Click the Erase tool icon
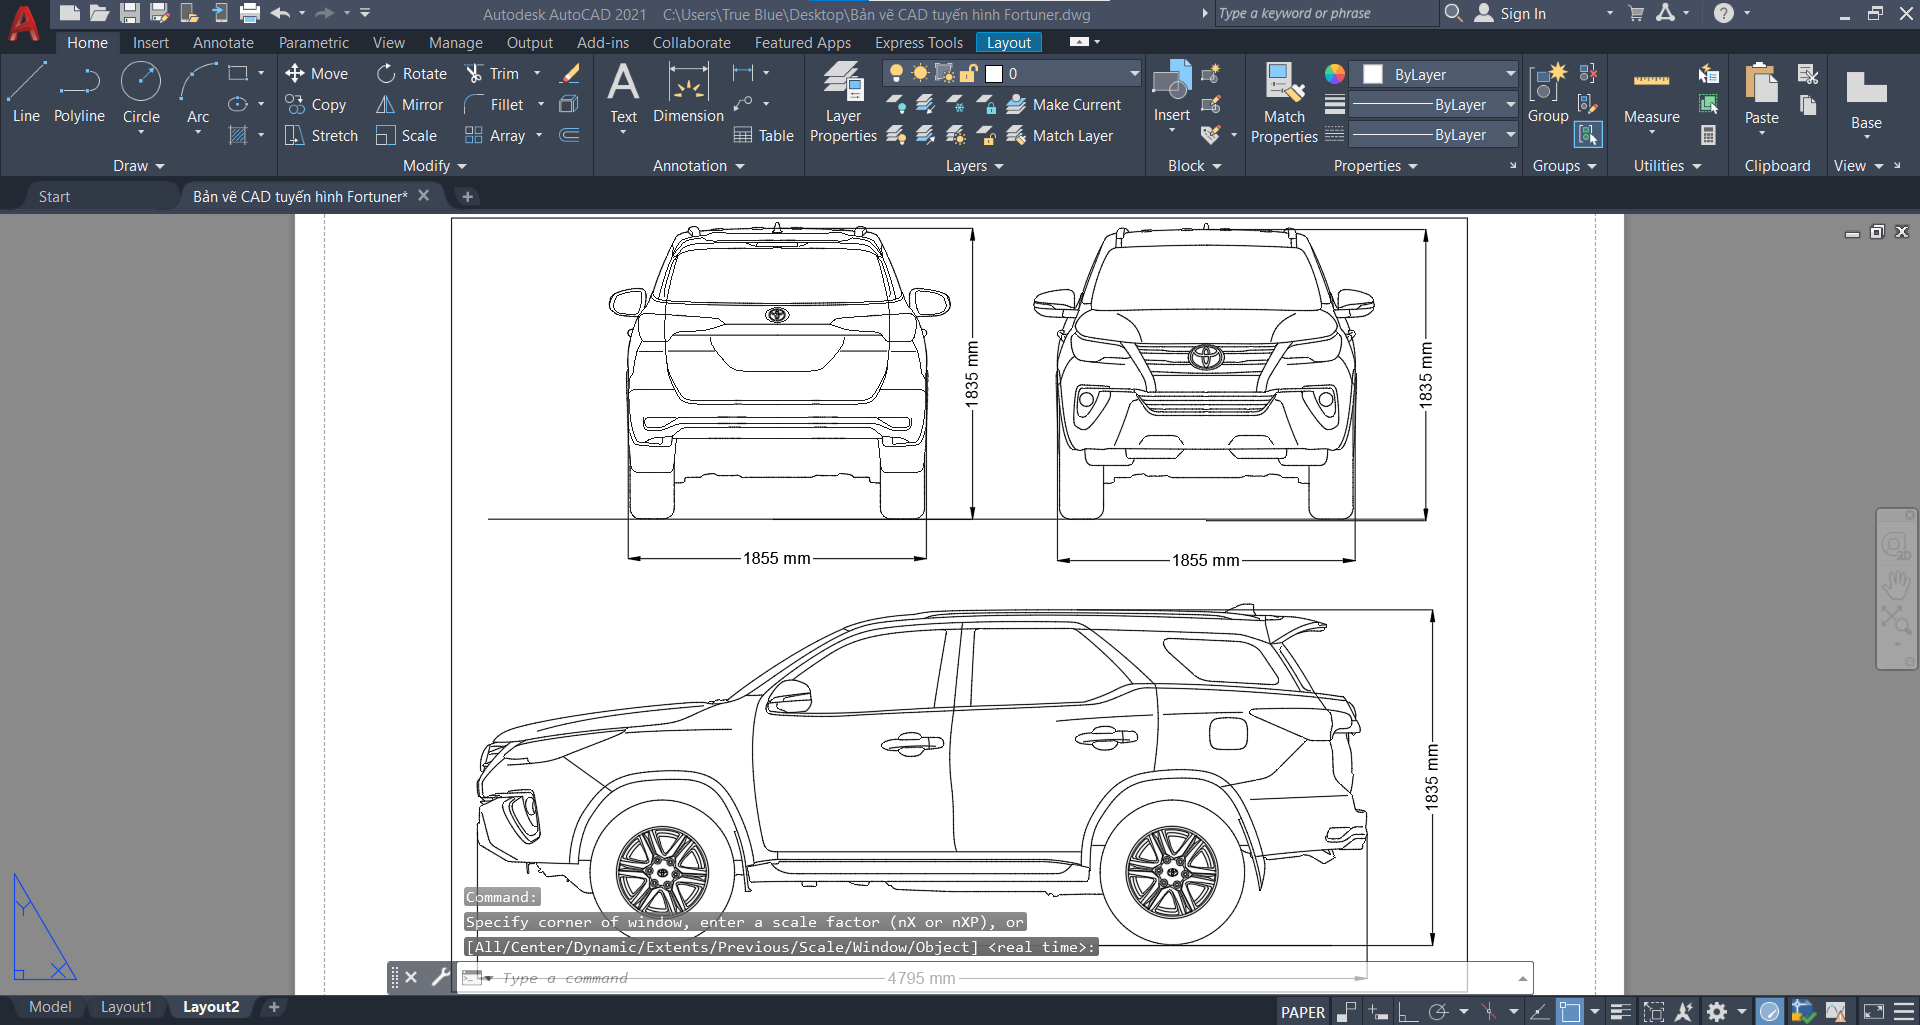Viewport: 1920px width, 1025px height. (x=570, y=73)
